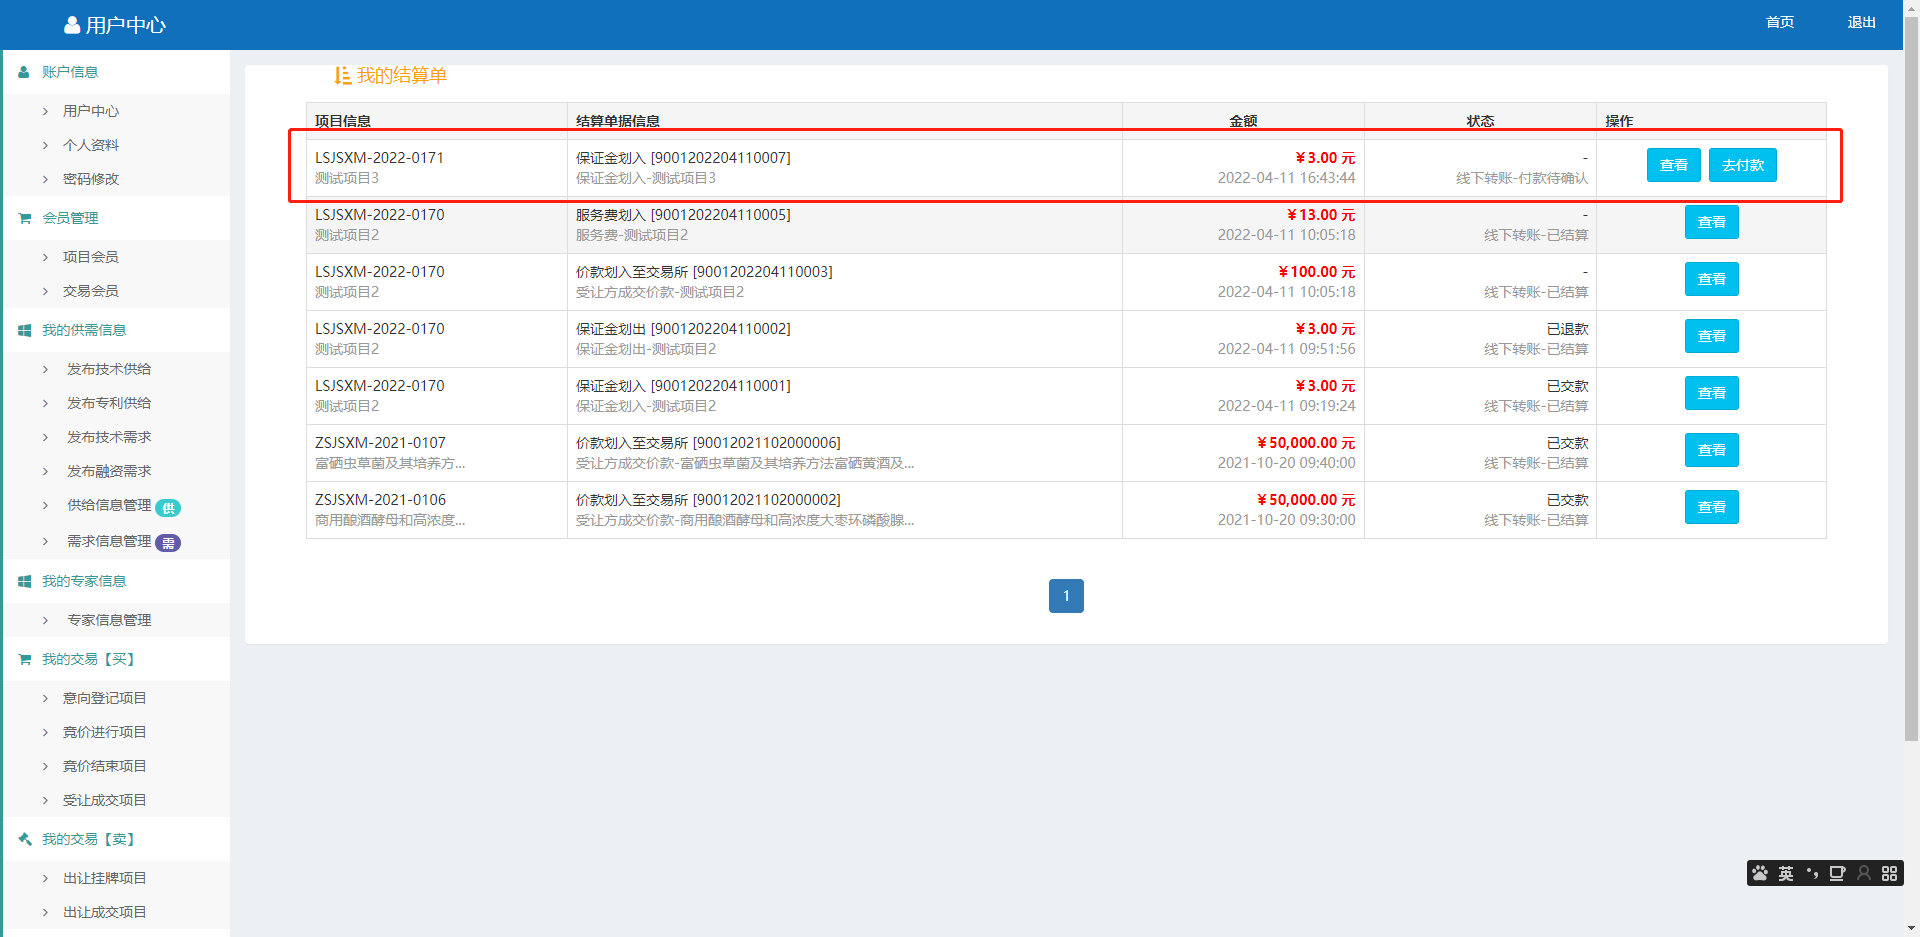Open the 我的专家信息 section
Screen dimensions: 1920x937
pyautogui.click(x=84, y=581)
